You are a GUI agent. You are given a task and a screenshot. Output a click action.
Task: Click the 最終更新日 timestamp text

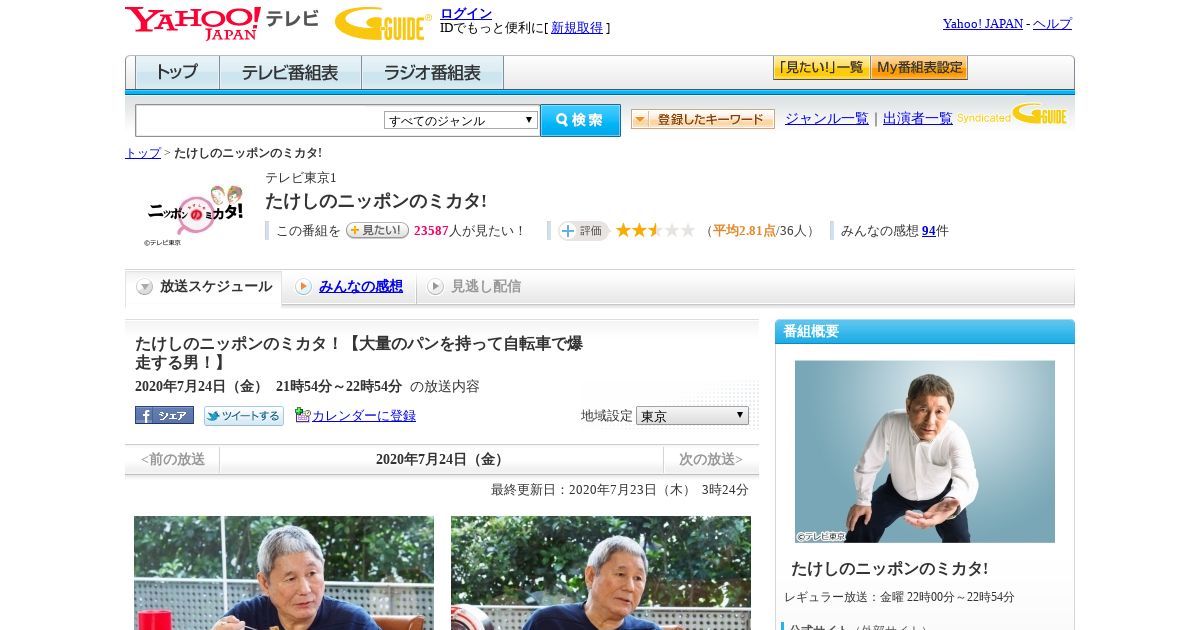point(620,490)
